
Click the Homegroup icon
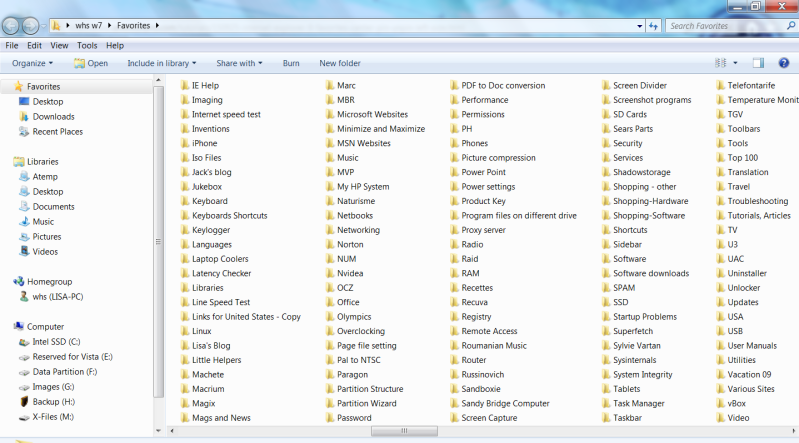pos(18,281)
